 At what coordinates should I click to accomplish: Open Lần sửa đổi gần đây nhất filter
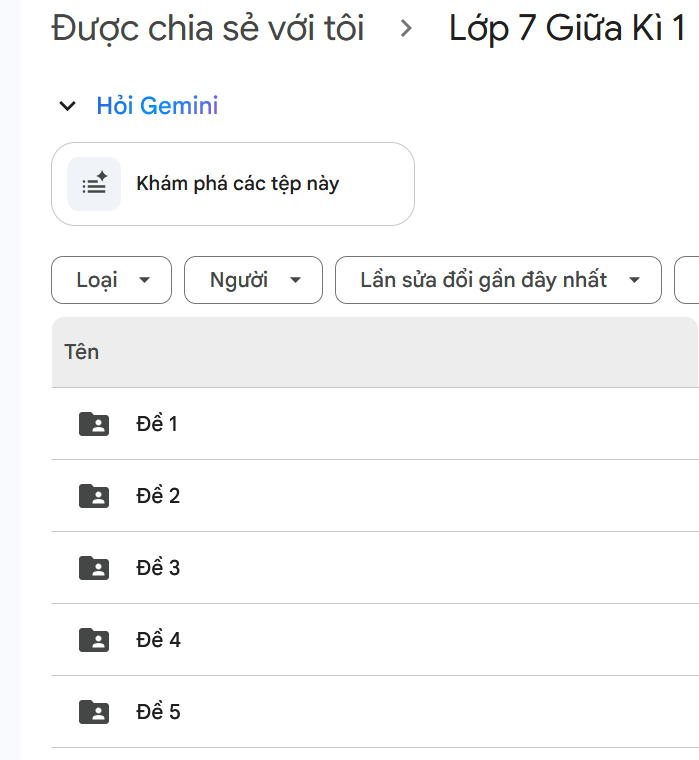pyautogui.click(x=498, y=280)
